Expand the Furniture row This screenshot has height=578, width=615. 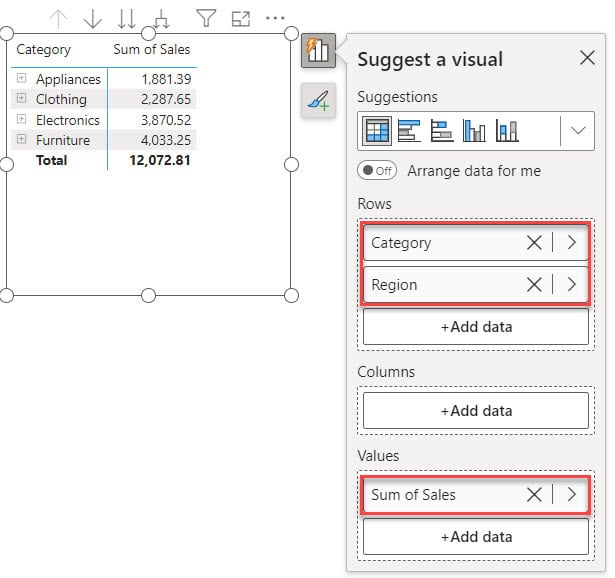point(22,138)
